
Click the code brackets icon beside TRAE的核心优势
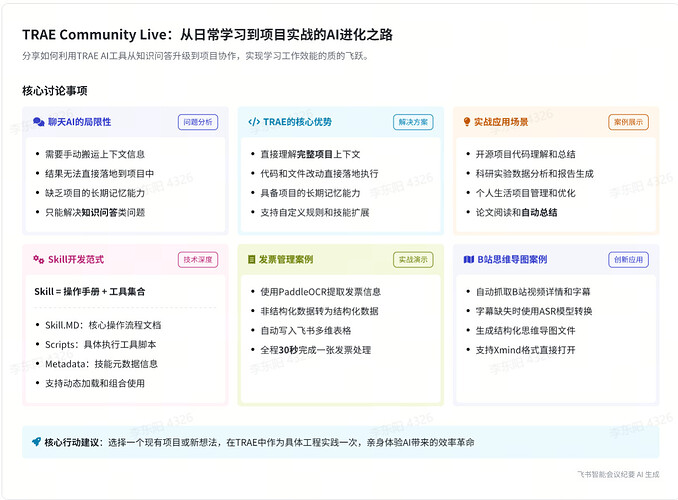pyautogui.click(x=254, y=122)
